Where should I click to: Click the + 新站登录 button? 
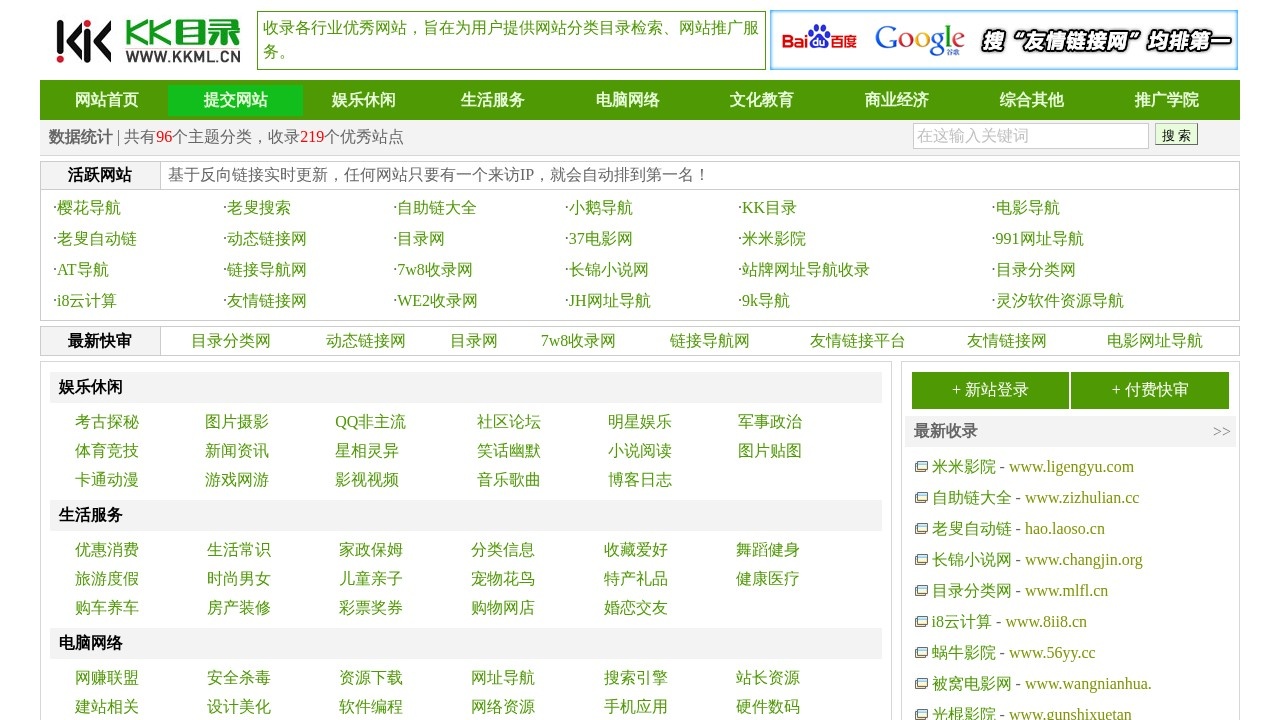click(990, 390)
